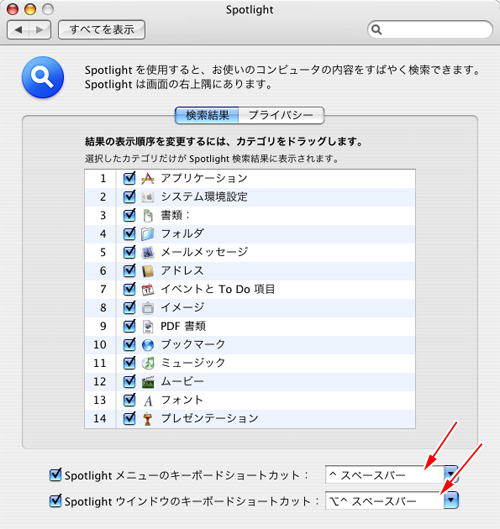This screenshot has width=500, height=529.
Task: Click the イメージ image icon
Action: click(147, 308)
